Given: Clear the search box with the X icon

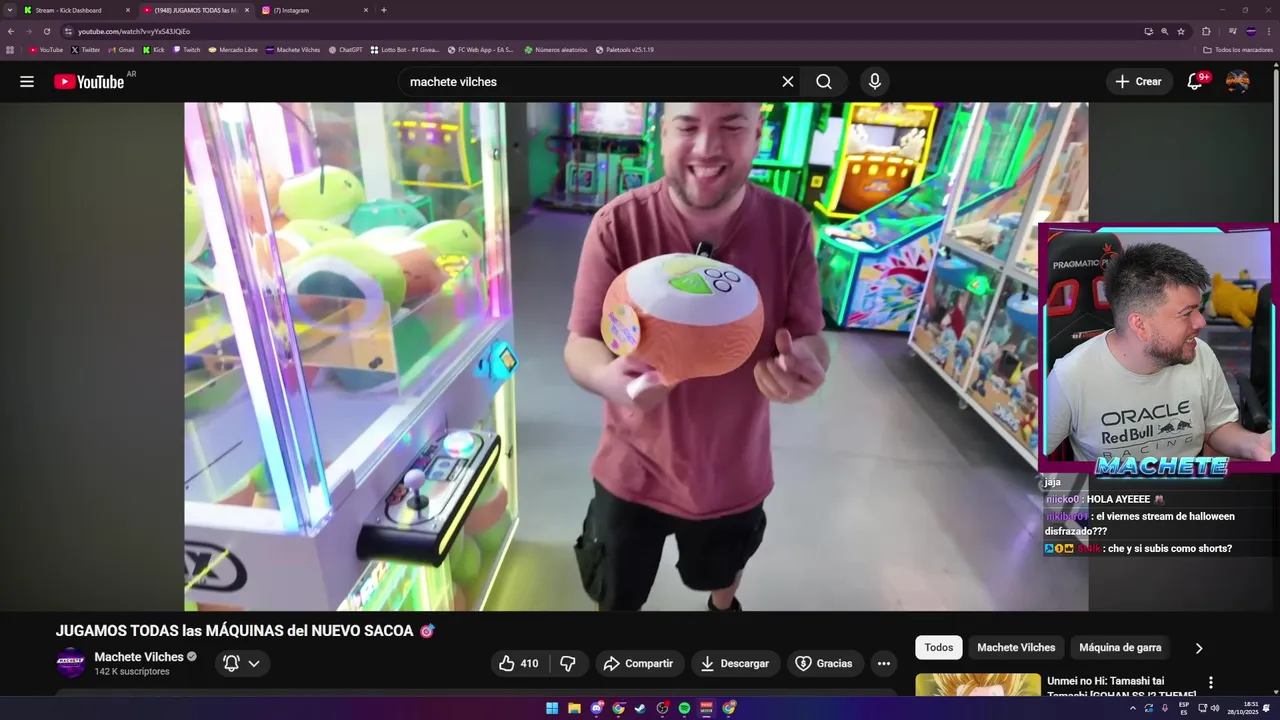Looking at the screenshot, I should click(x=788, y=82).
